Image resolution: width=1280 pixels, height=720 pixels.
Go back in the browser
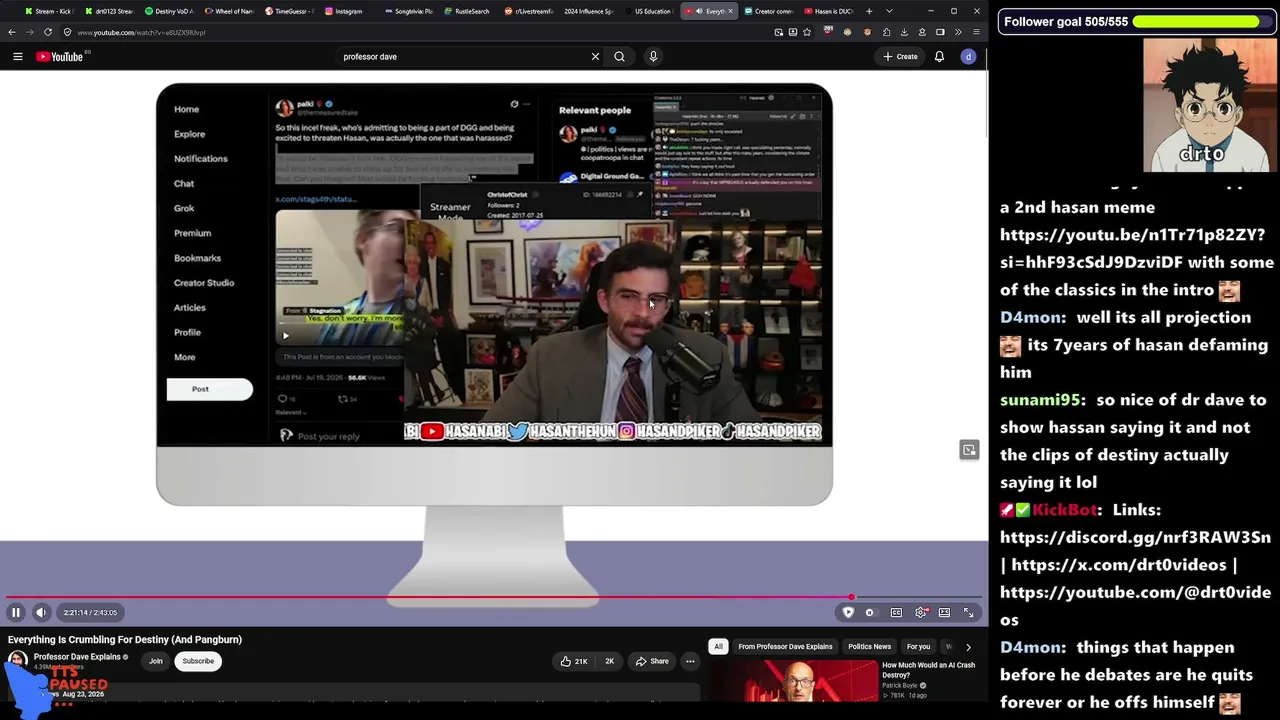click(12, 32)
